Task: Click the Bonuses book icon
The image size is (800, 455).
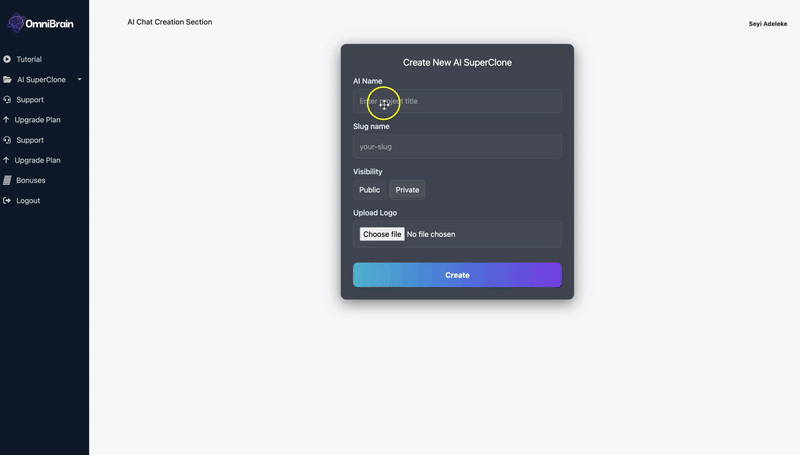Action: coord(7,180)
